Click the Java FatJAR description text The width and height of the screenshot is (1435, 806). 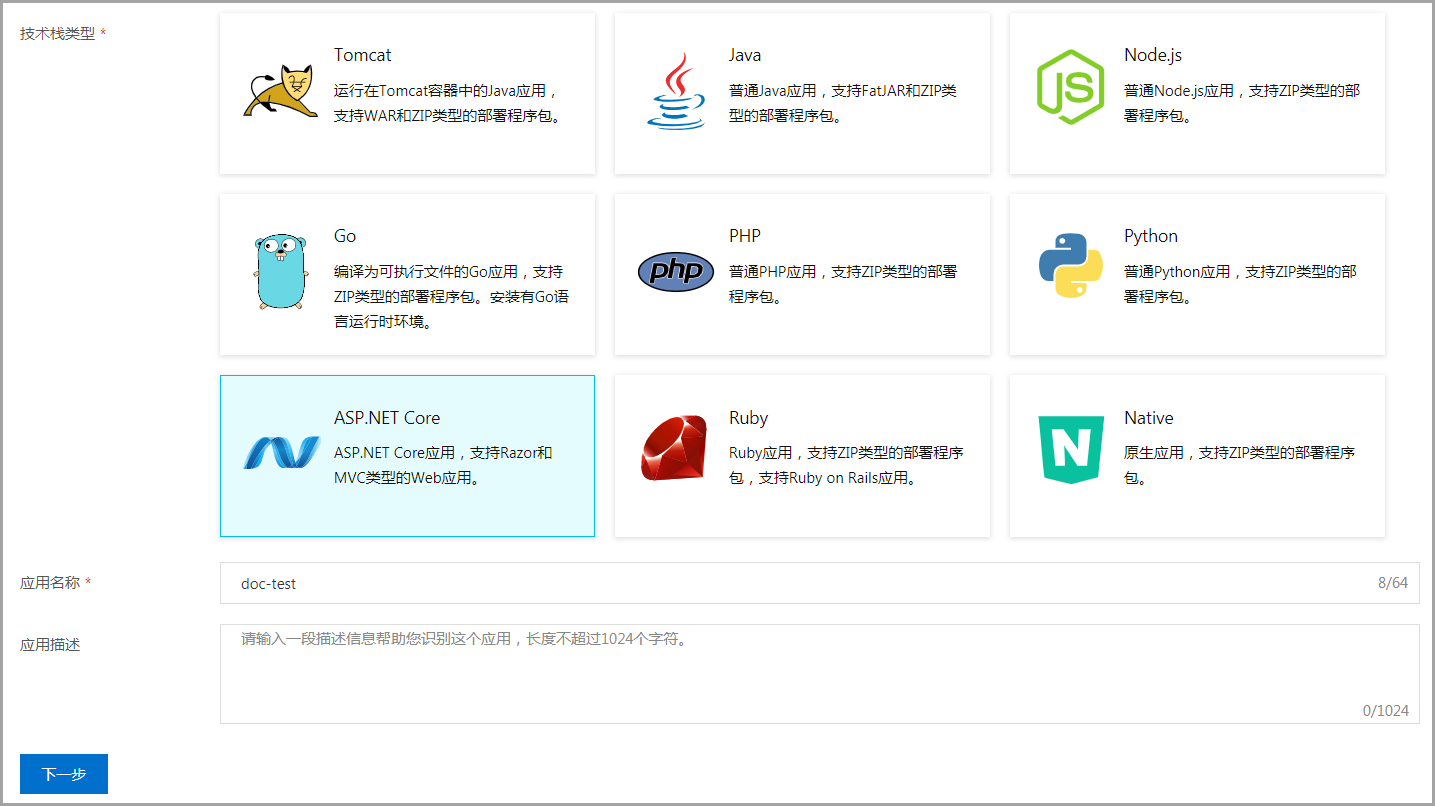click(843, 103)
